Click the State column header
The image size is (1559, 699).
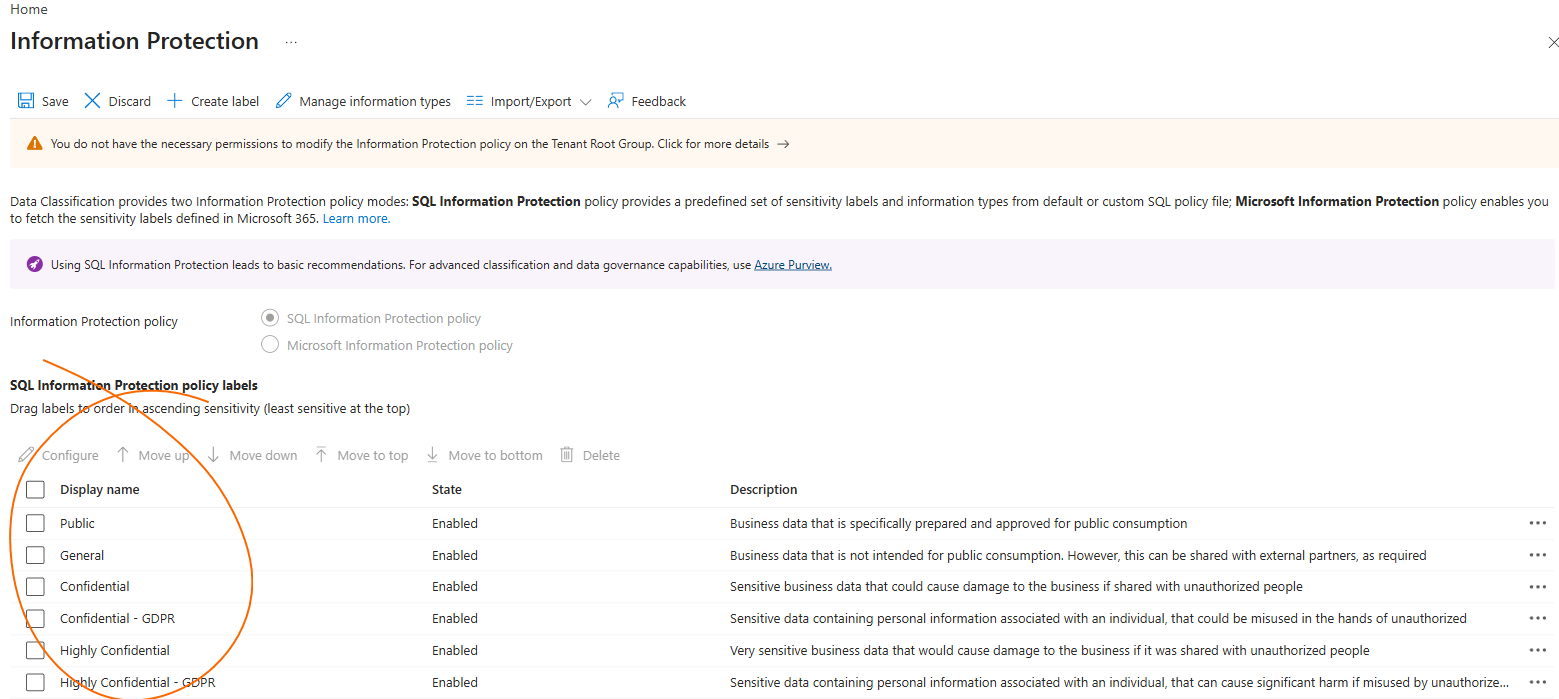(x=447, y=490)
